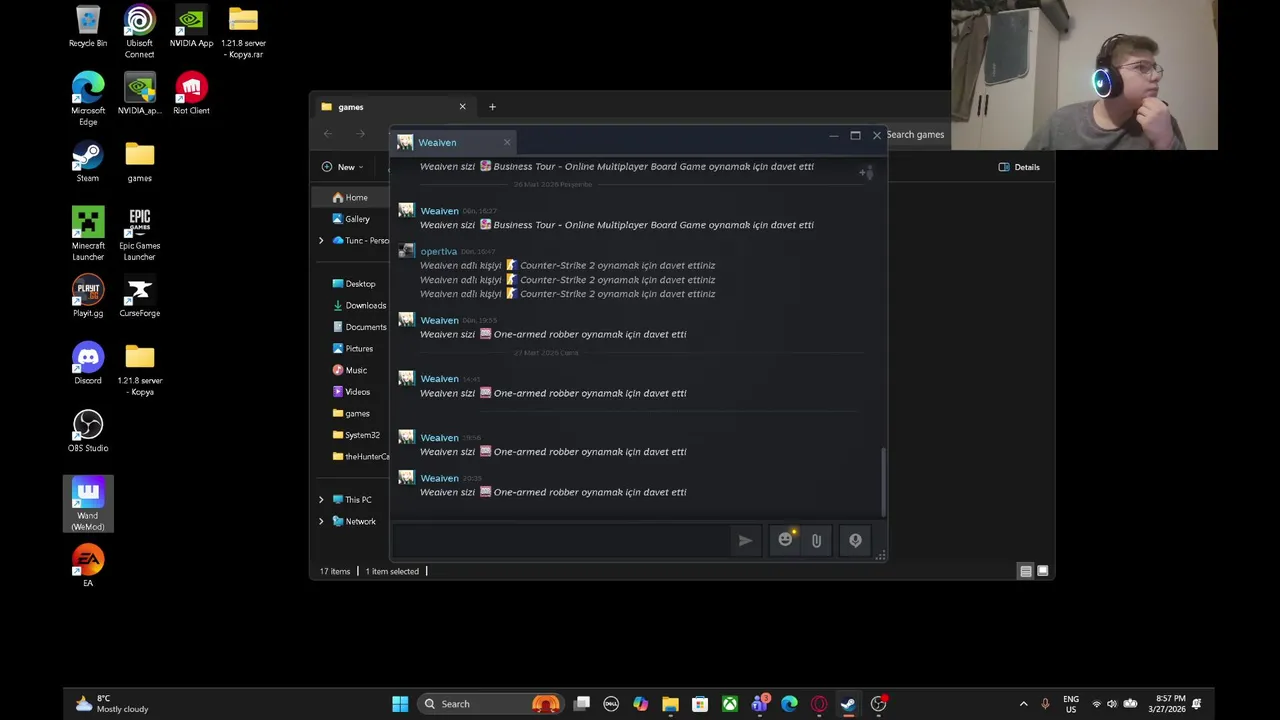Screen dimensions: 1280x720
Task: Open Recycle Bin desktop icon
Action: pyautogui.click(x=88, y=27)
